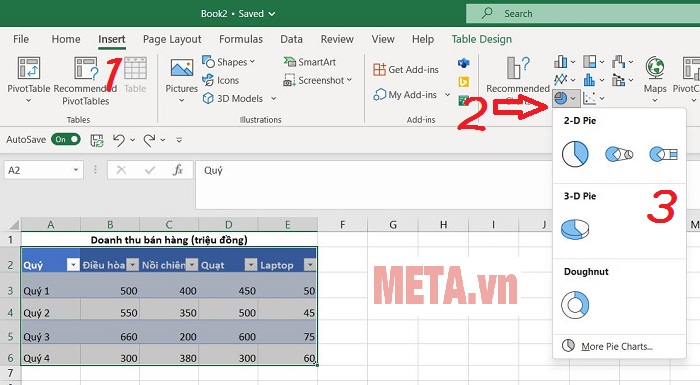Click in the formula bar

point(373,185)
